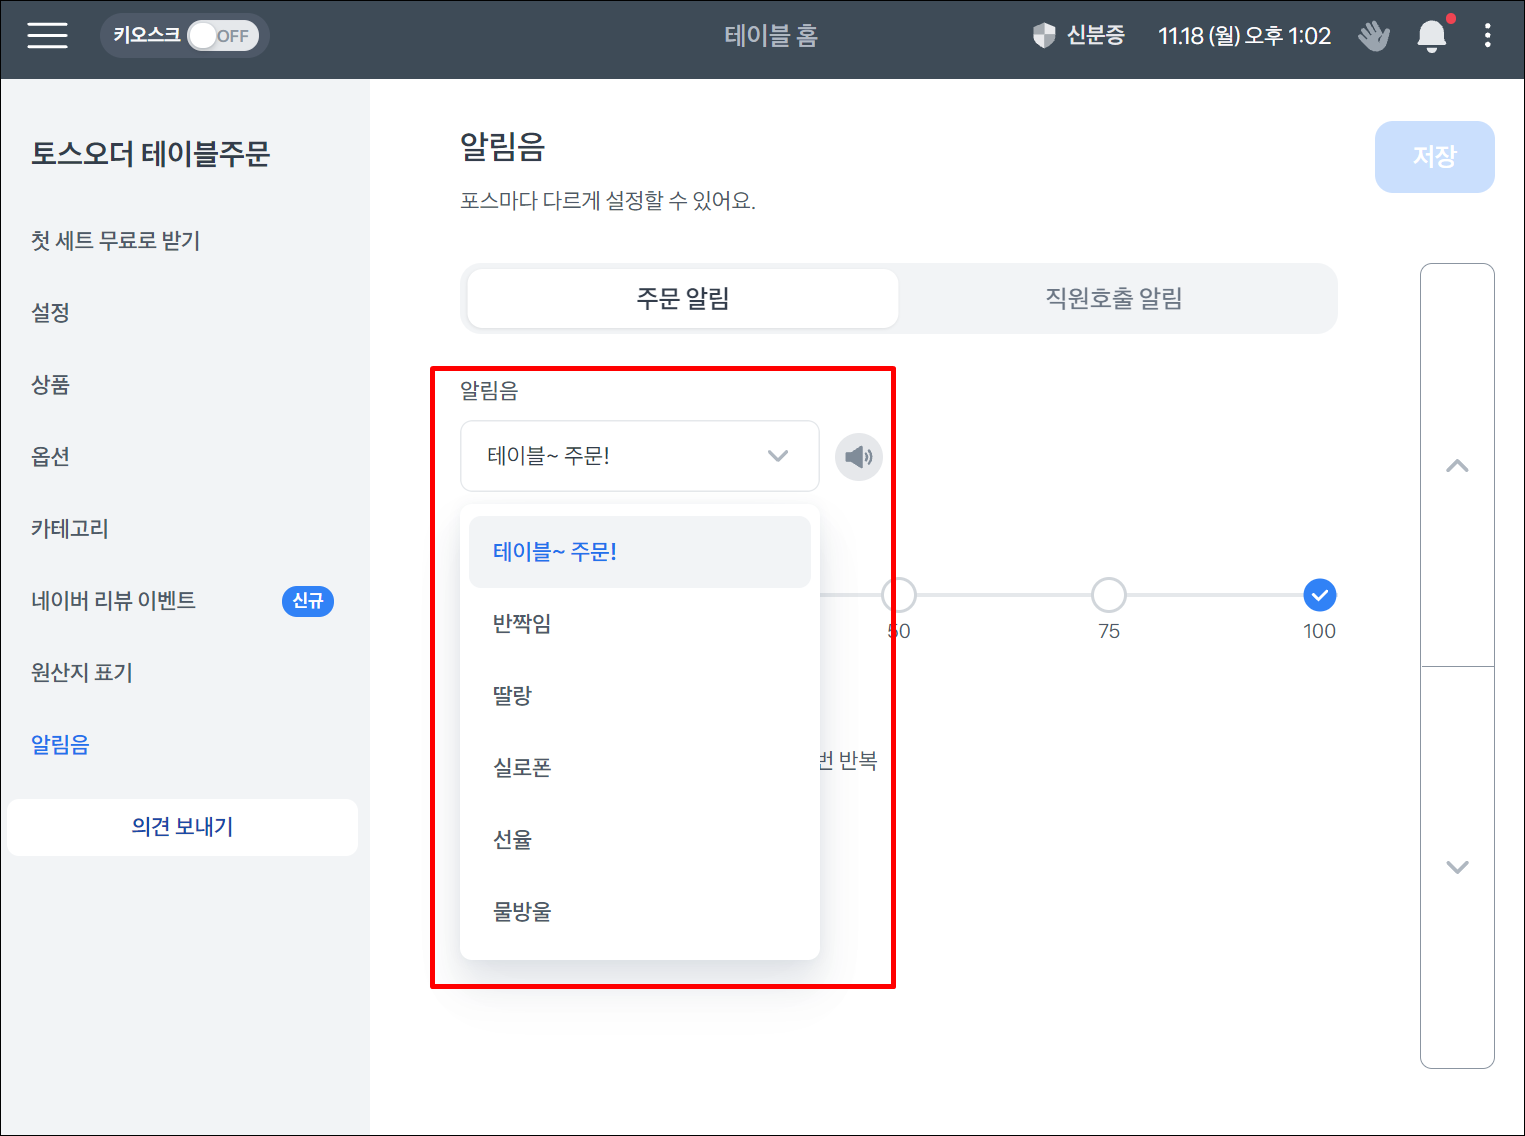Open the notification bell
Screen dimensions: 1525x1136
[1431, 36]
